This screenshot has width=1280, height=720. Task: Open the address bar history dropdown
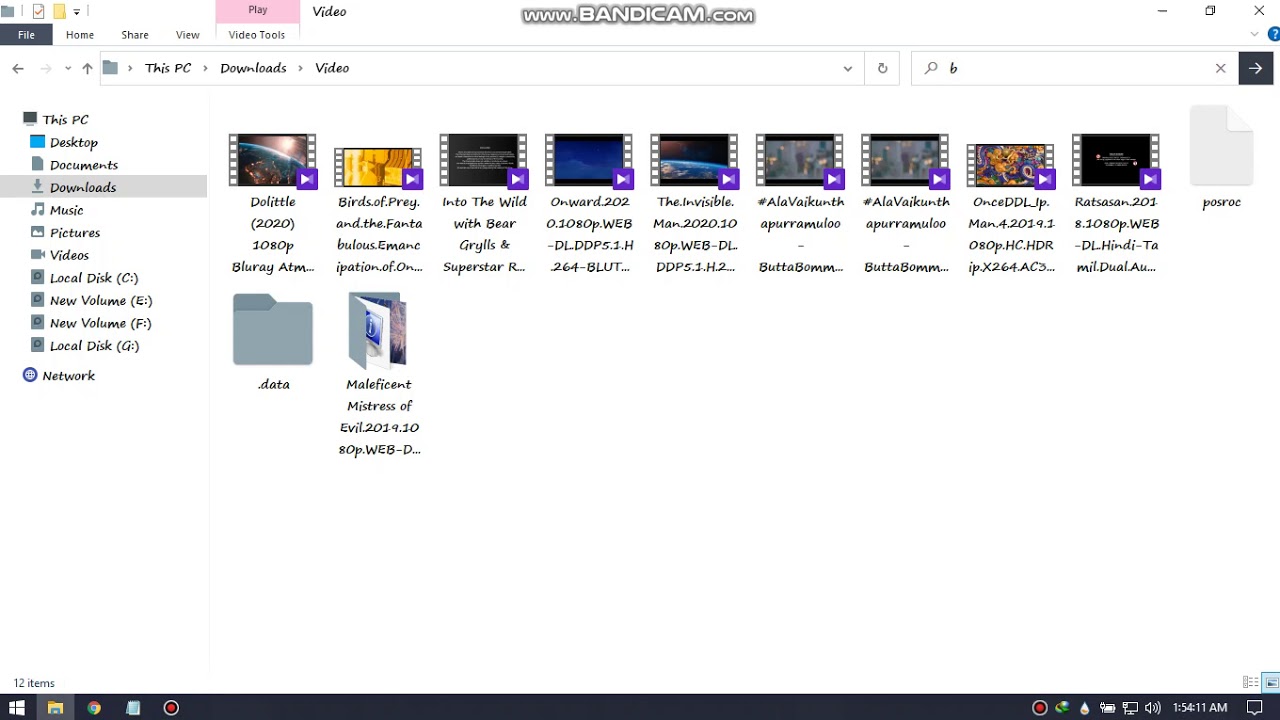point(847,68)
